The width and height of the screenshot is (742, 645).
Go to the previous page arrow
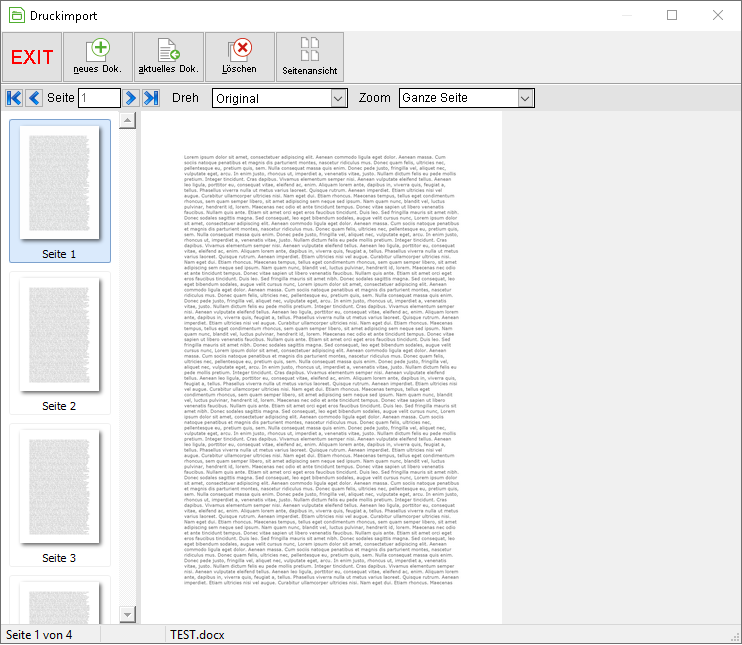(x=34, y=98)
